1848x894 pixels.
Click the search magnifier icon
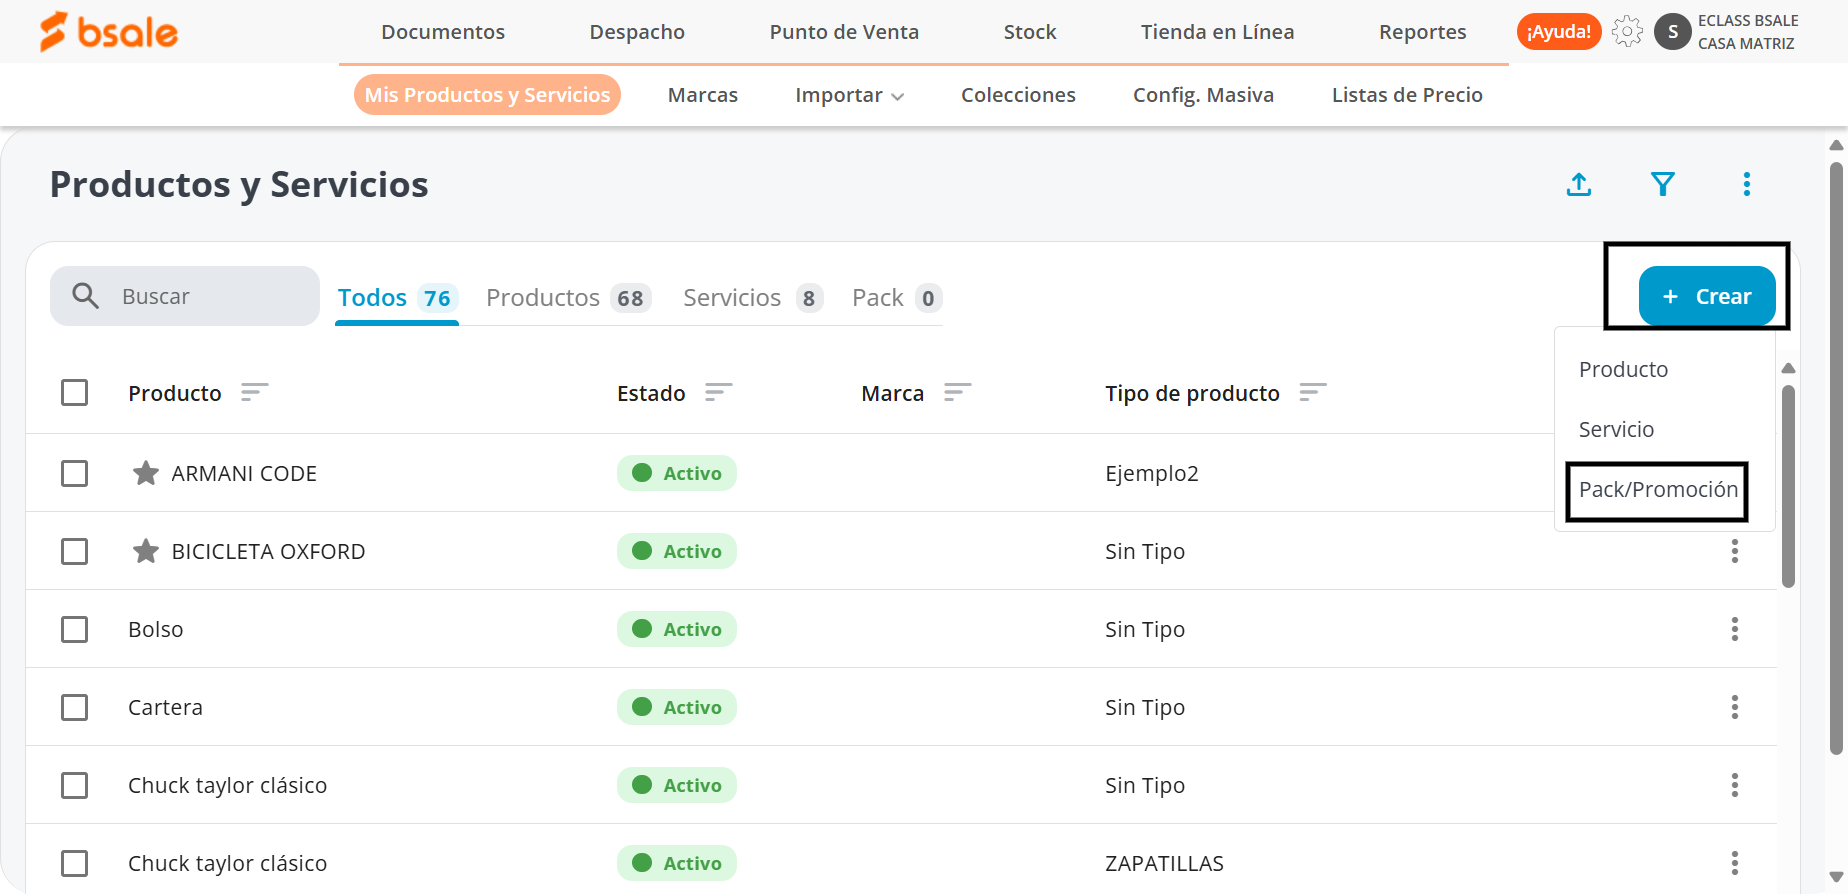(x=86, y=296)
